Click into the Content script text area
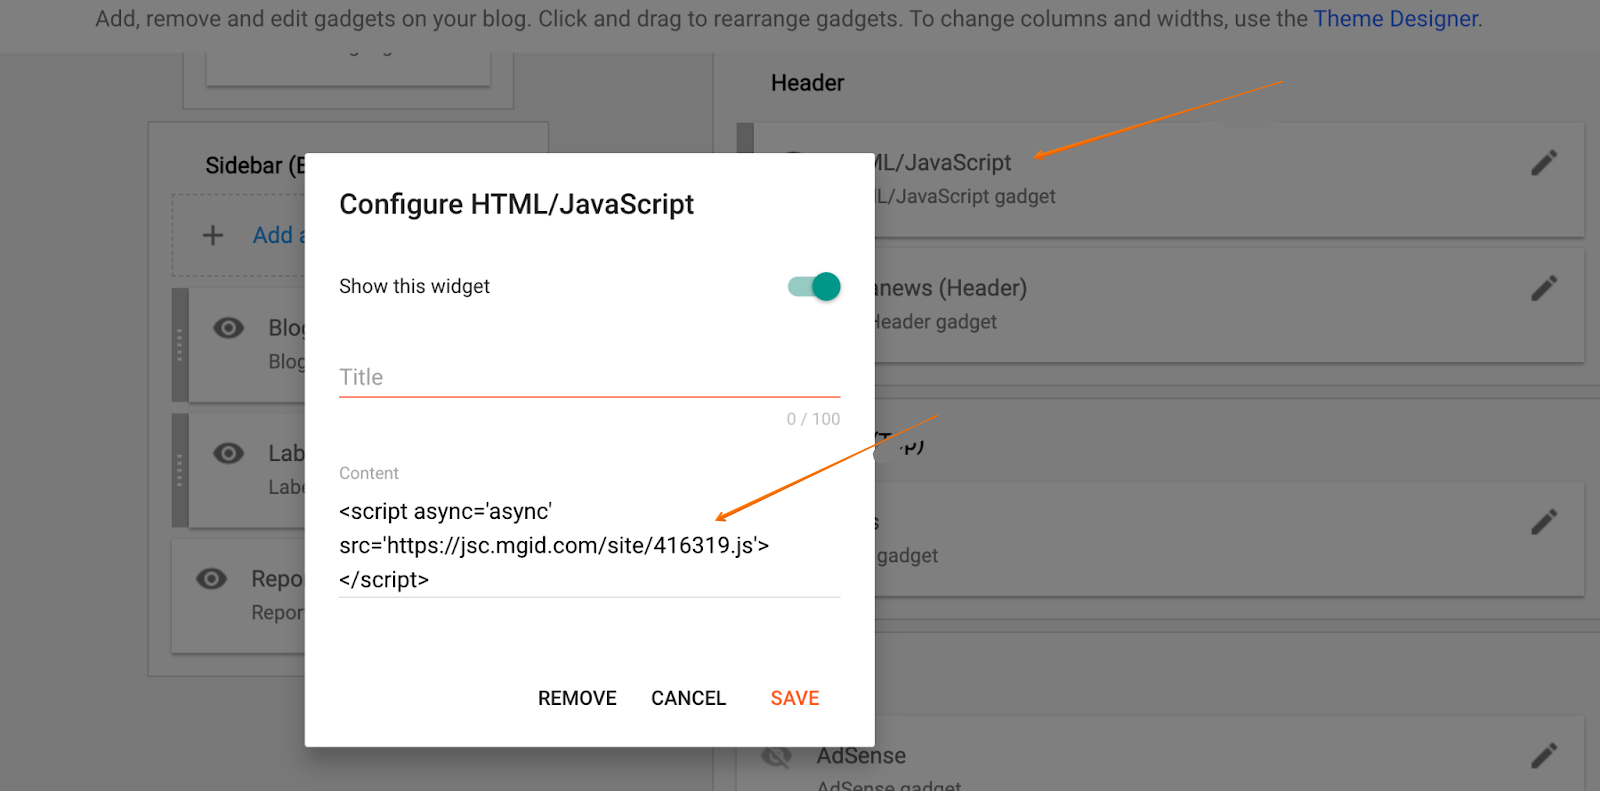This screenshot has width=1600, height=791. [x=589, y=545]
